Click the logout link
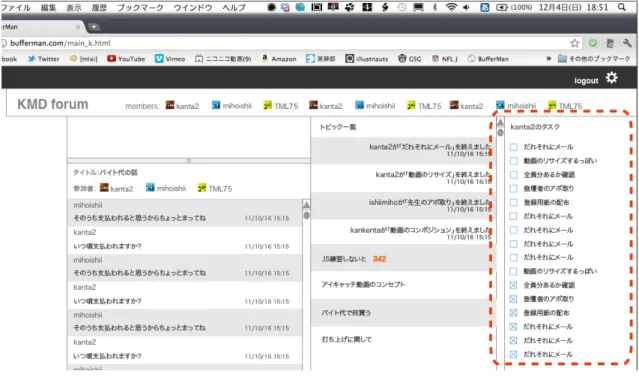 point(586,81)
